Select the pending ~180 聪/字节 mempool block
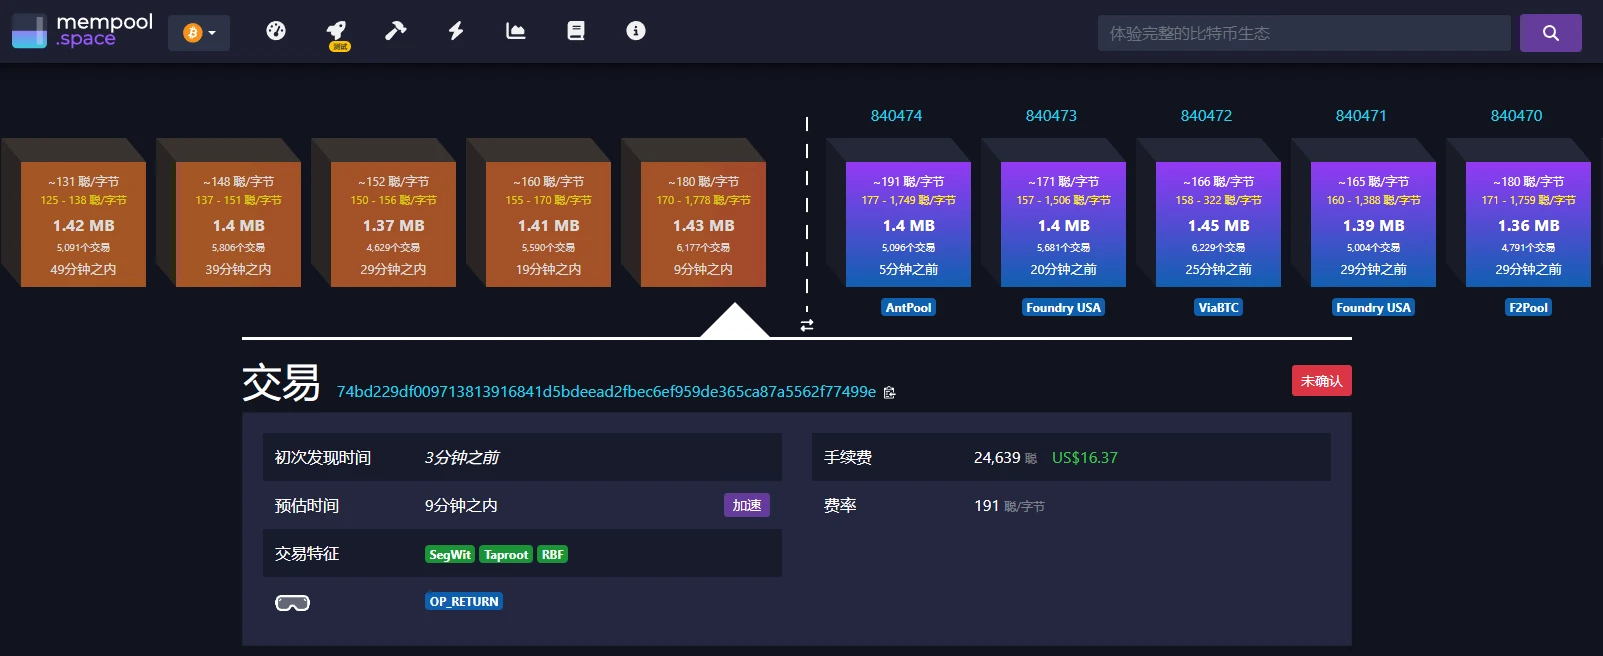The height and width of the screenshot is (656, 1603). pyautogui.click(x=703, y=225)
